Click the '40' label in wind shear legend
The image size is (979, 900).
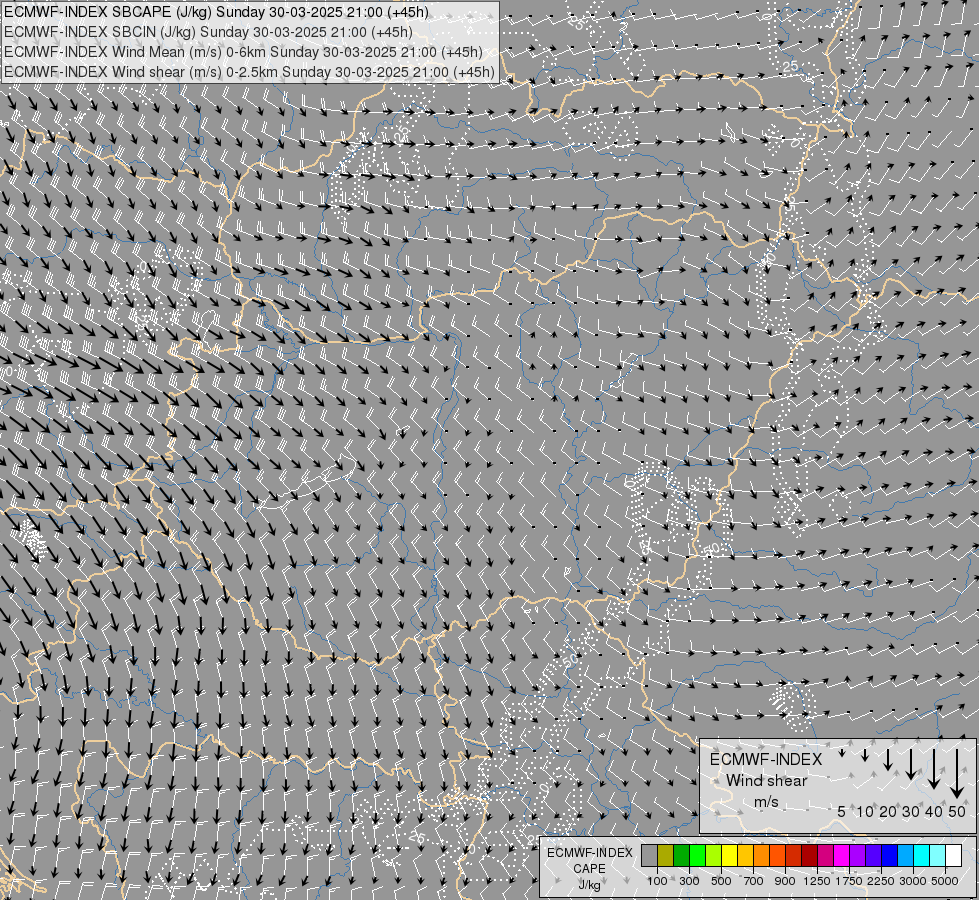tap(934, 811)
